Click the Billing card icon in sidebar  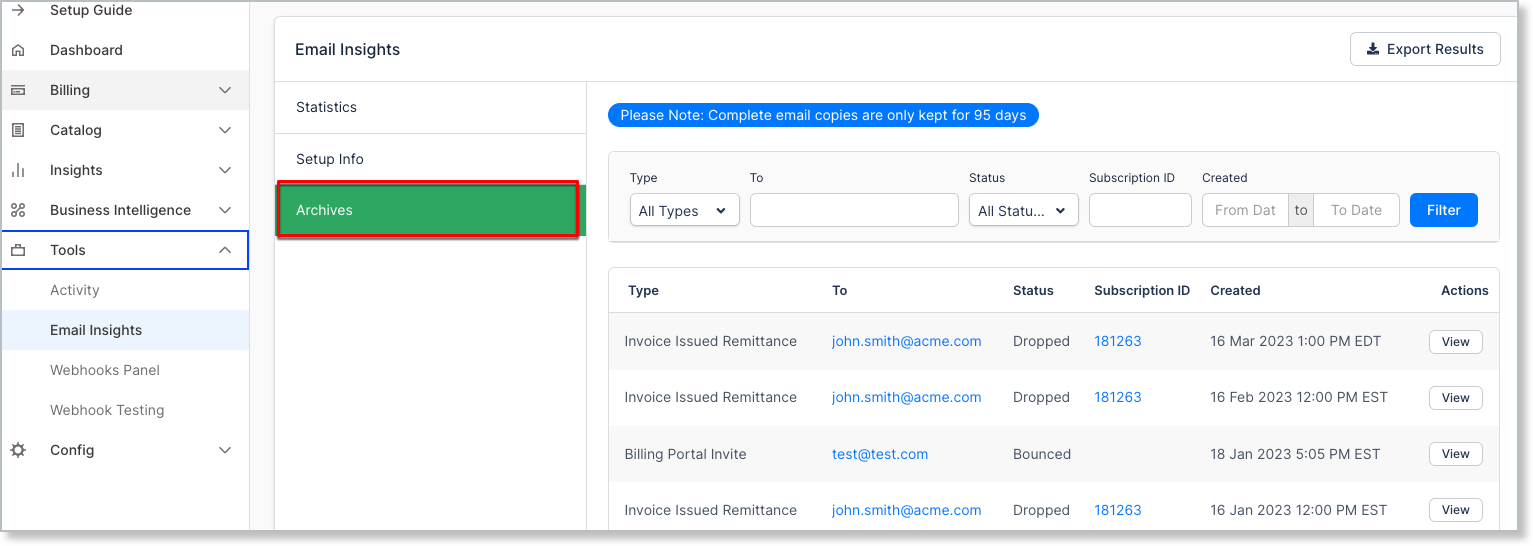[18, 90]
